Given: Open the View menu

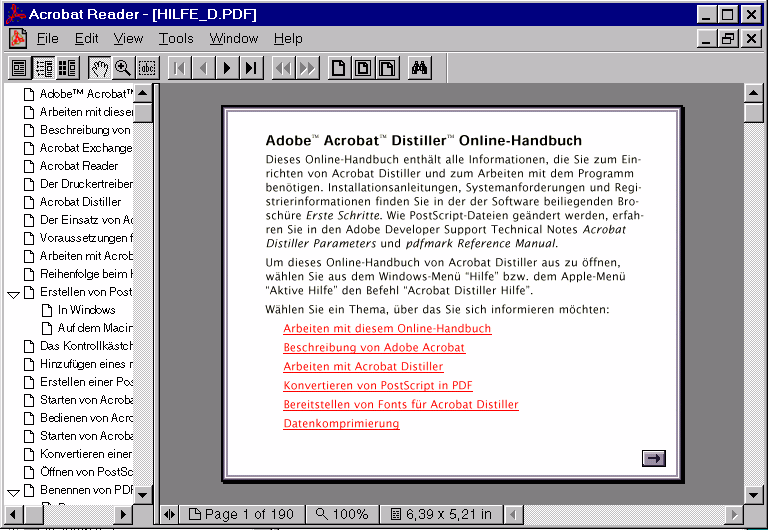Looking at the screenshot, I should (x=128, y=38).
